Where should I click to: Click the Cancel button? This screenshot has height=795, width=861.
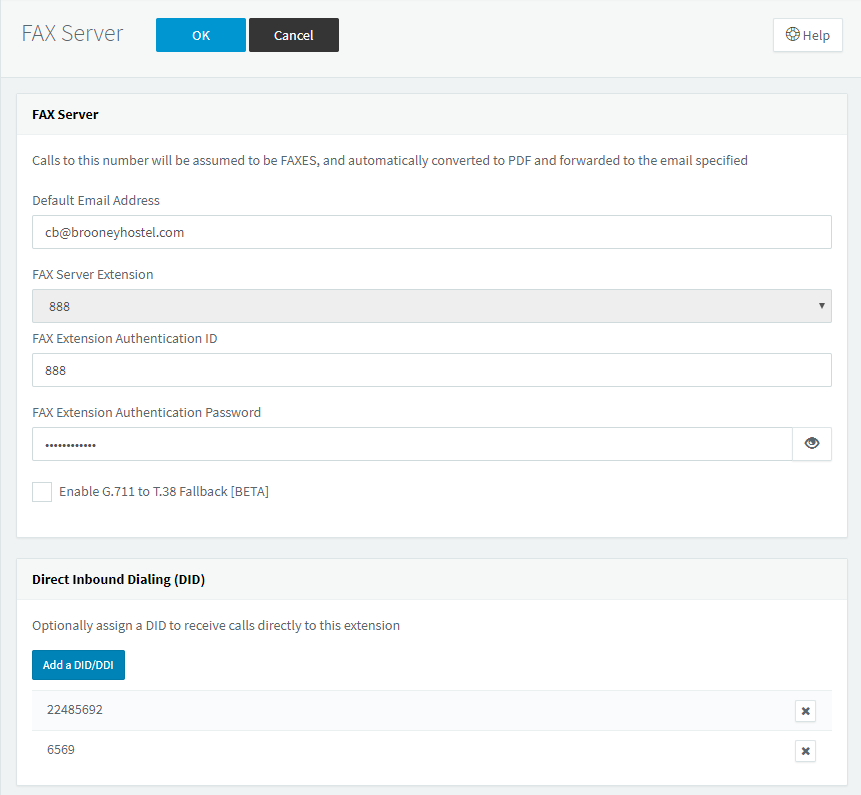(x=294, y=35)
